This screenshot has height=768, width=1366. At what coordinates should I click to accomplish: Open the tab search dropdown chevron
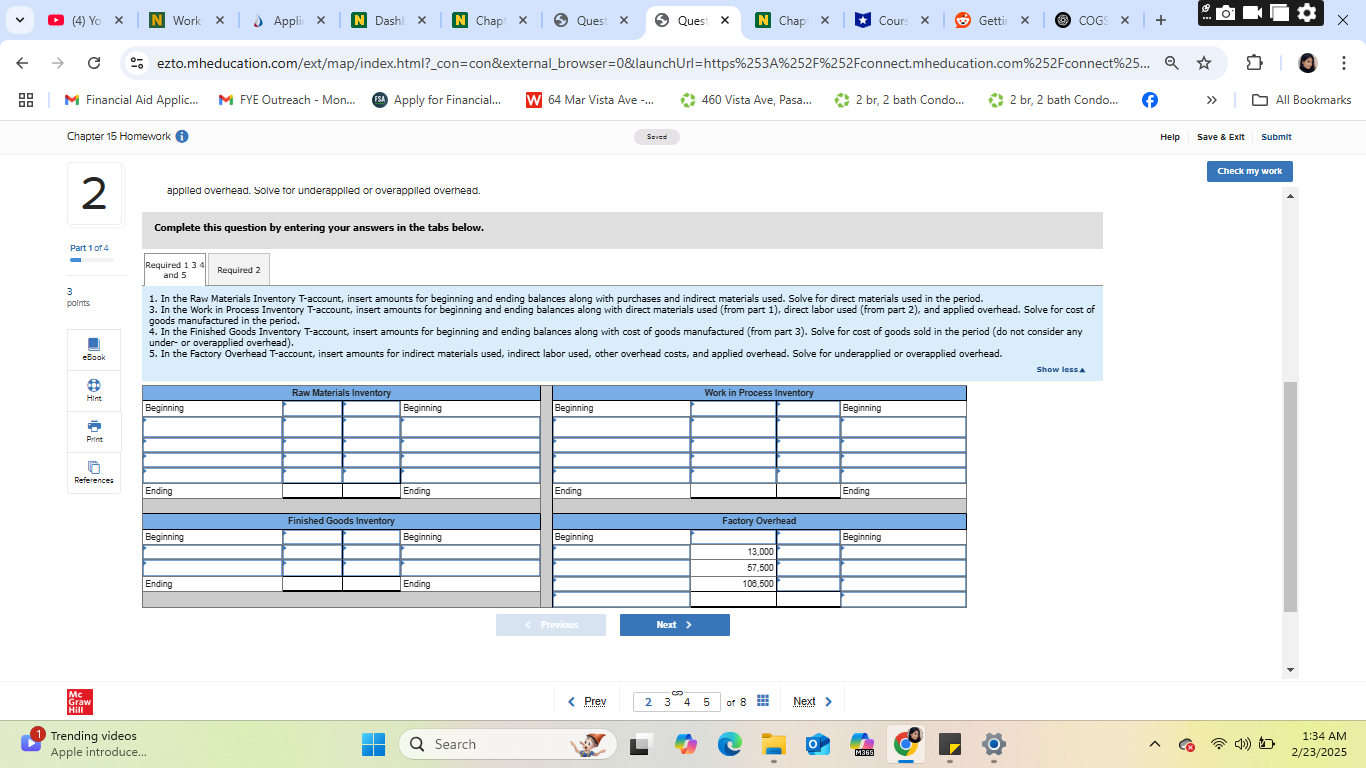point(19,20)
